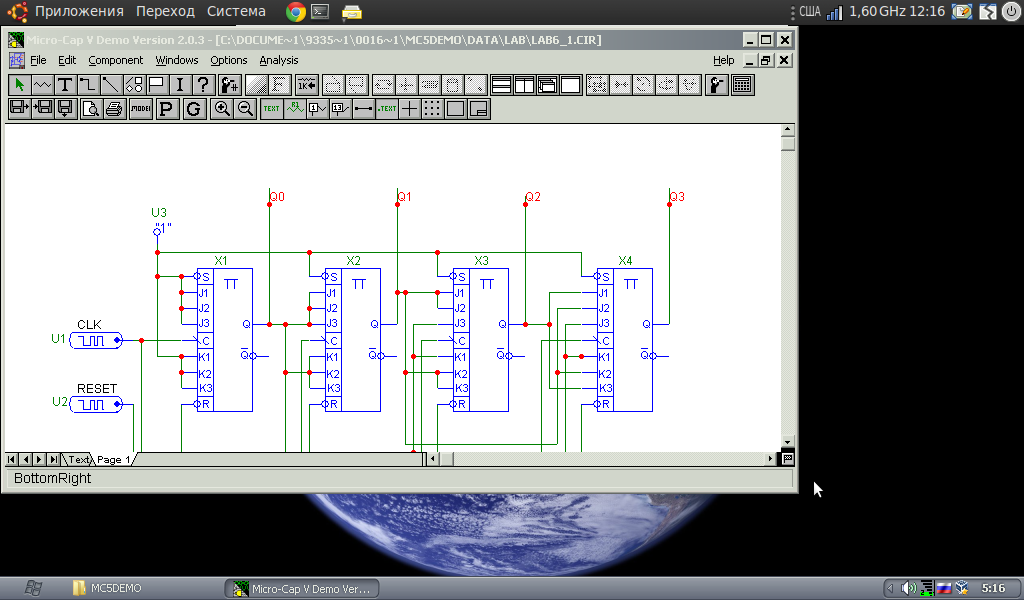Toggle Node Numbers display icon
Image resolution: width=1024 pixels, height=600 pixels.
pos(317,108)
